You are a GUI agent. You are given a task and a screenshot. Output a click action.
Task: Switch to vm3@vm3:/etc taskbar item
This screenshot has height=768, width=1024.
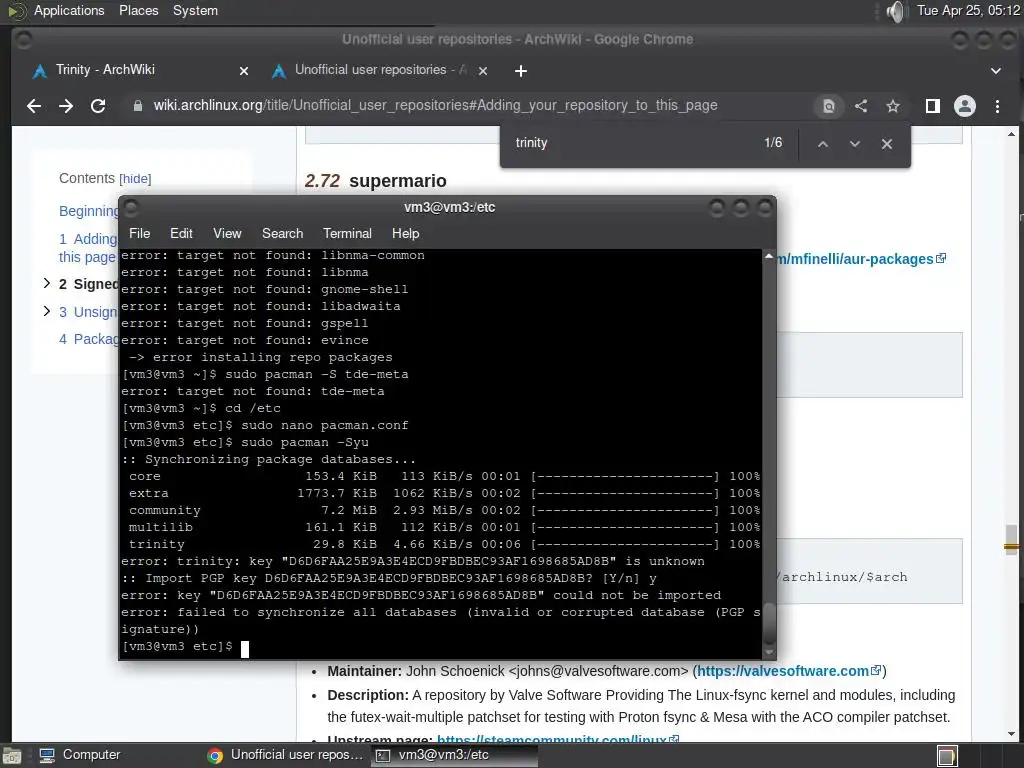[454, 755]
